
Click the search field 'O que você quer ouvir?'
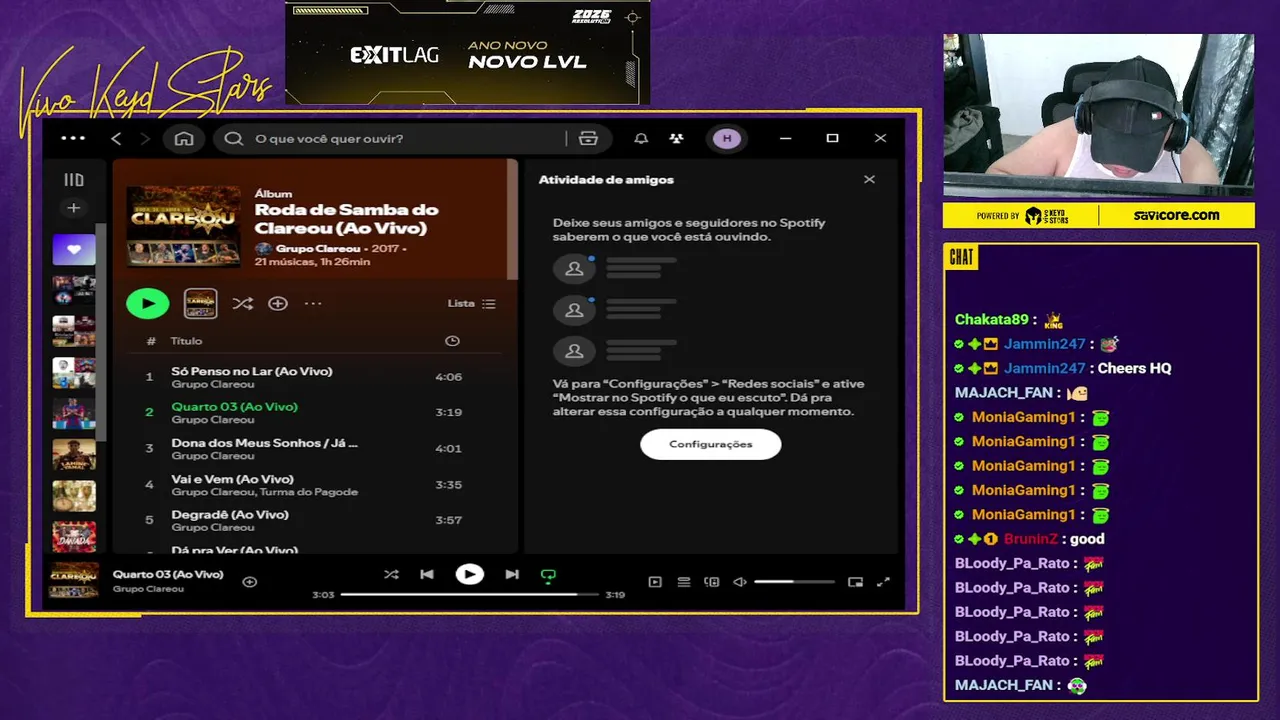click(x=390, y=138)
